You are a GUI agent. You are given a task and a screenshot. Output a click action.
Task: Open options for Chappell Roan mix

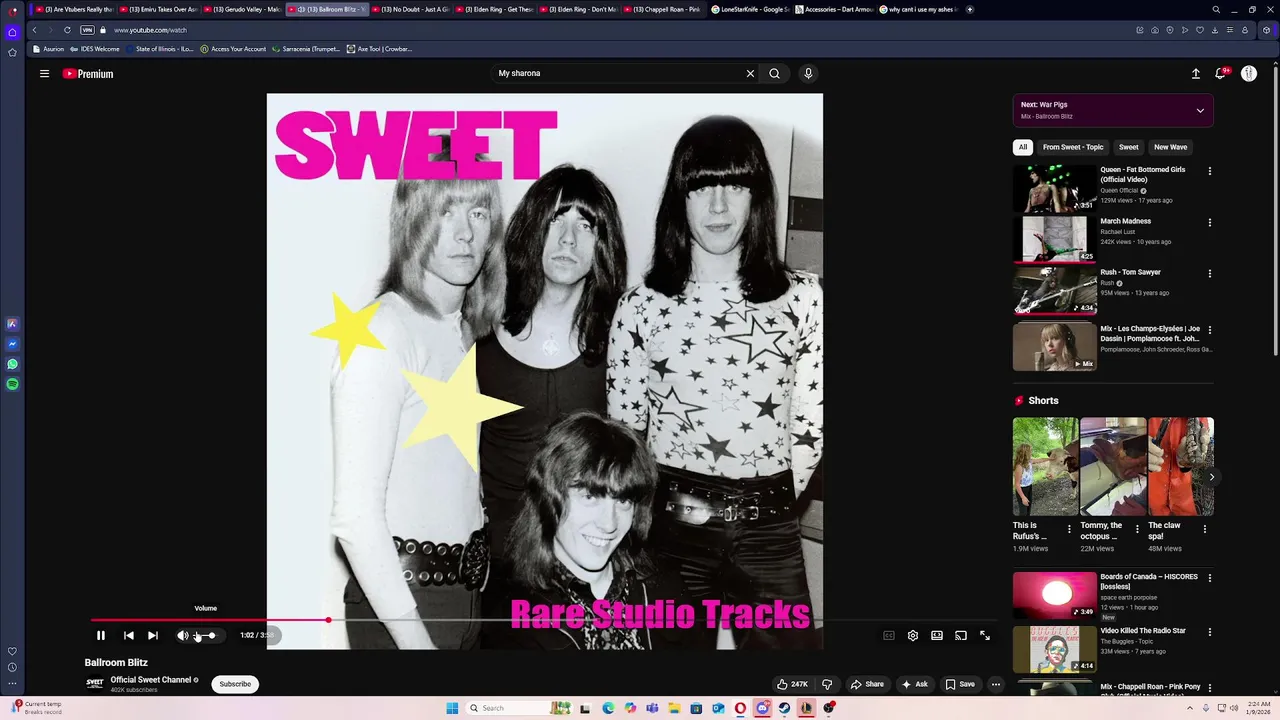coord(1210,688)
